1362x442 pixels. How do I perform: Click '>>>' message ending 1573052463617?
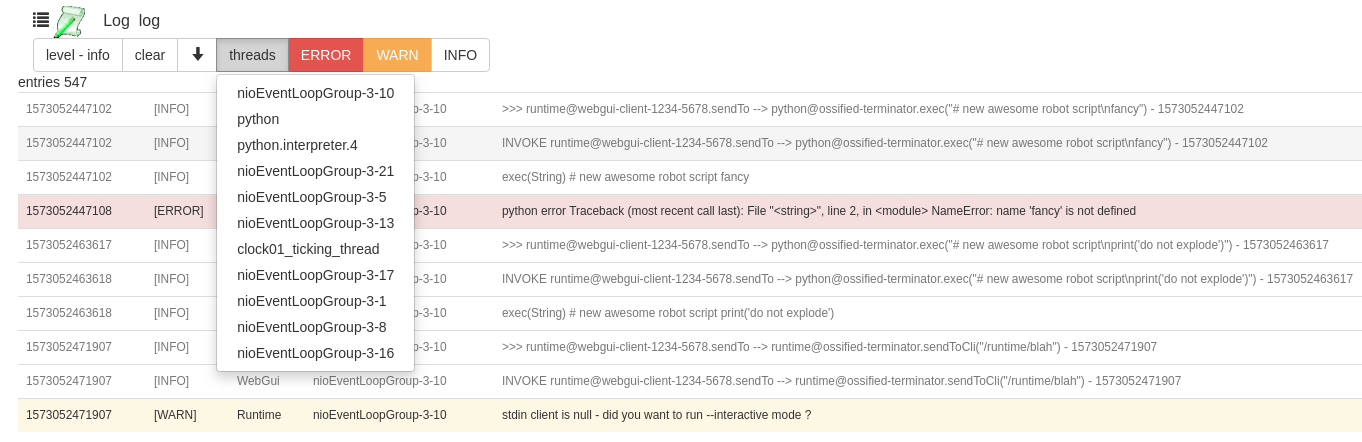click(915, 245)
